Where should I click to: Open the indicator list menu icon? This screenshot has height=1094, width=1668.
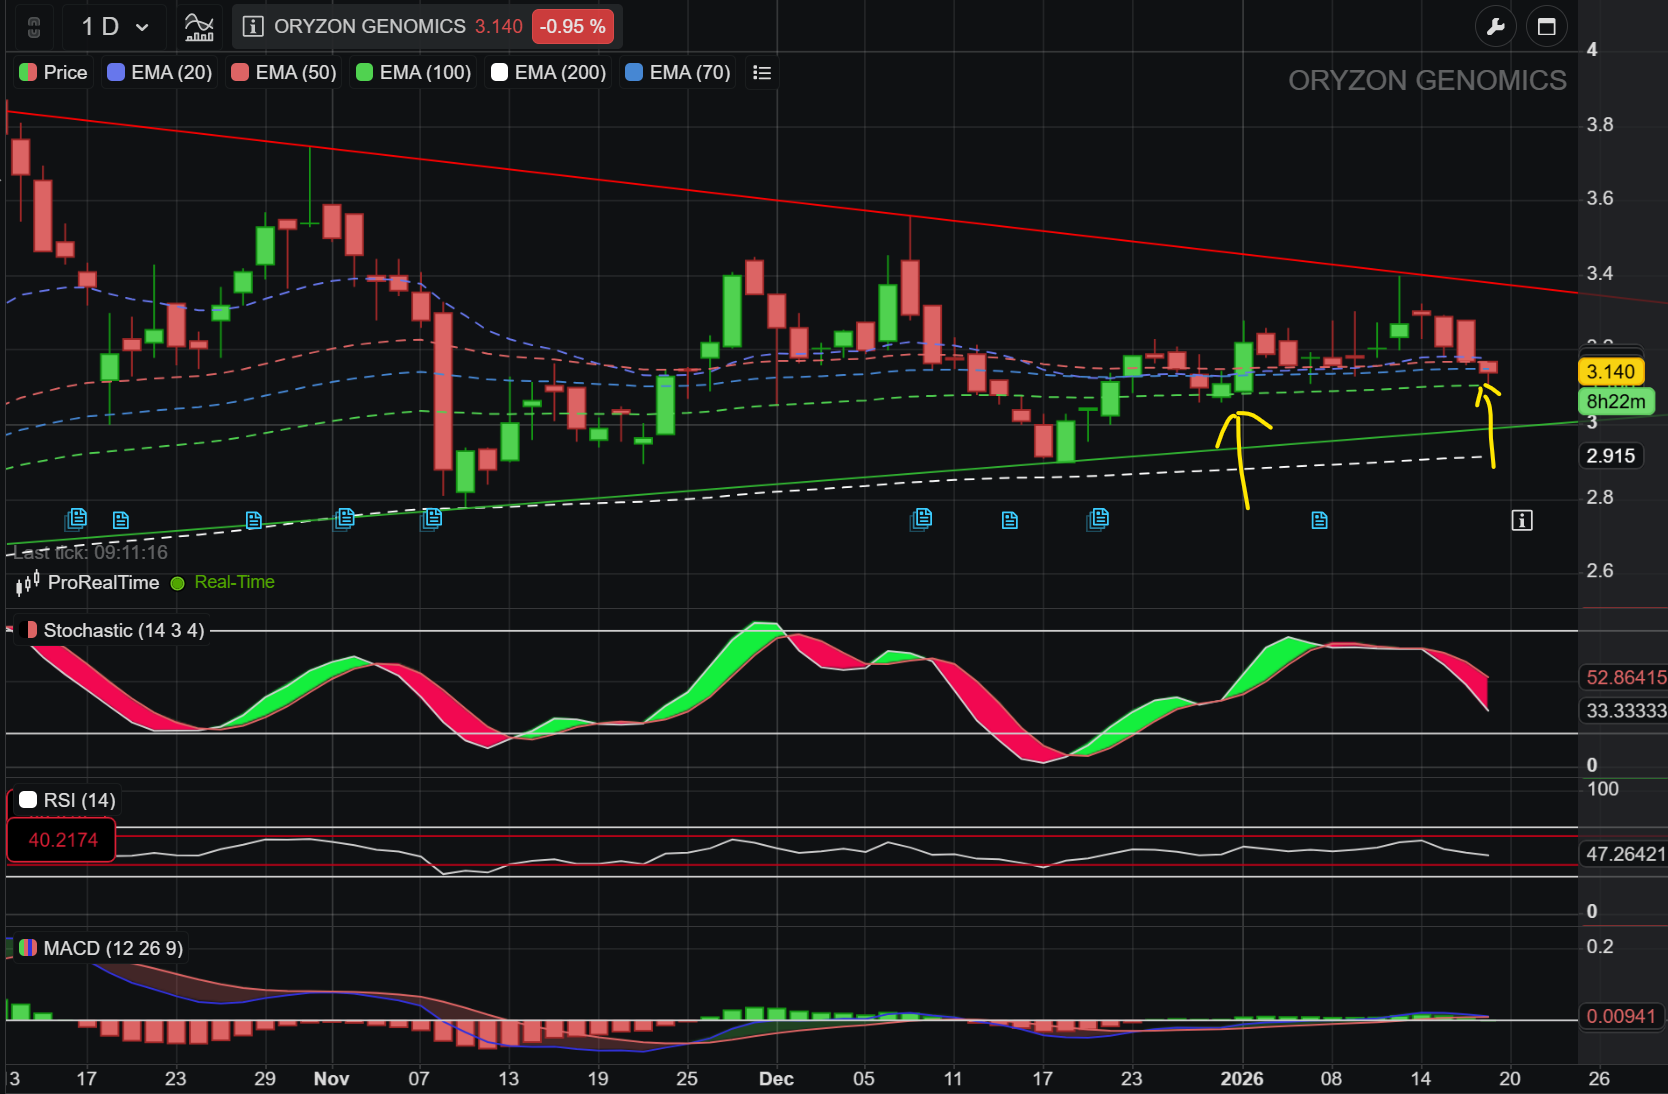pos(762,73)
